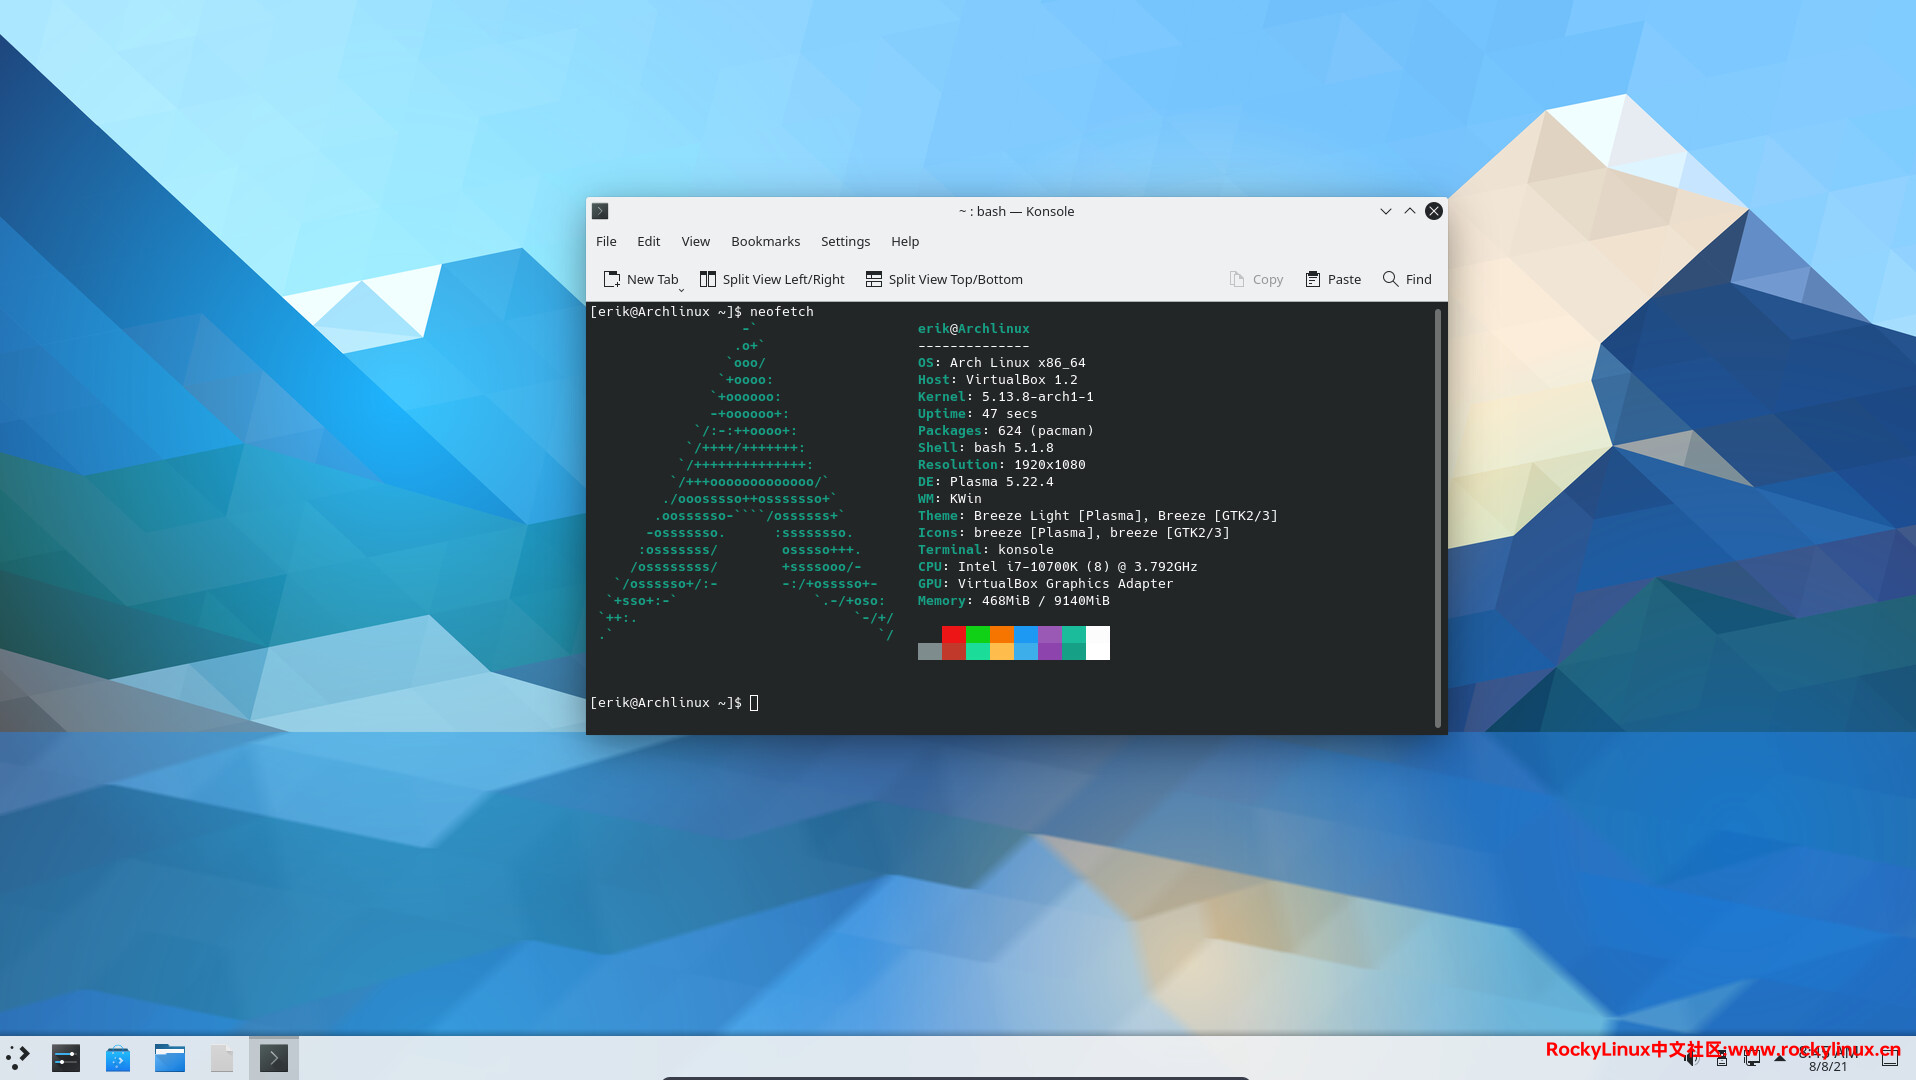
Task: Open the Discover software center
Action: pyautogui.click(x=117, y=1057)
